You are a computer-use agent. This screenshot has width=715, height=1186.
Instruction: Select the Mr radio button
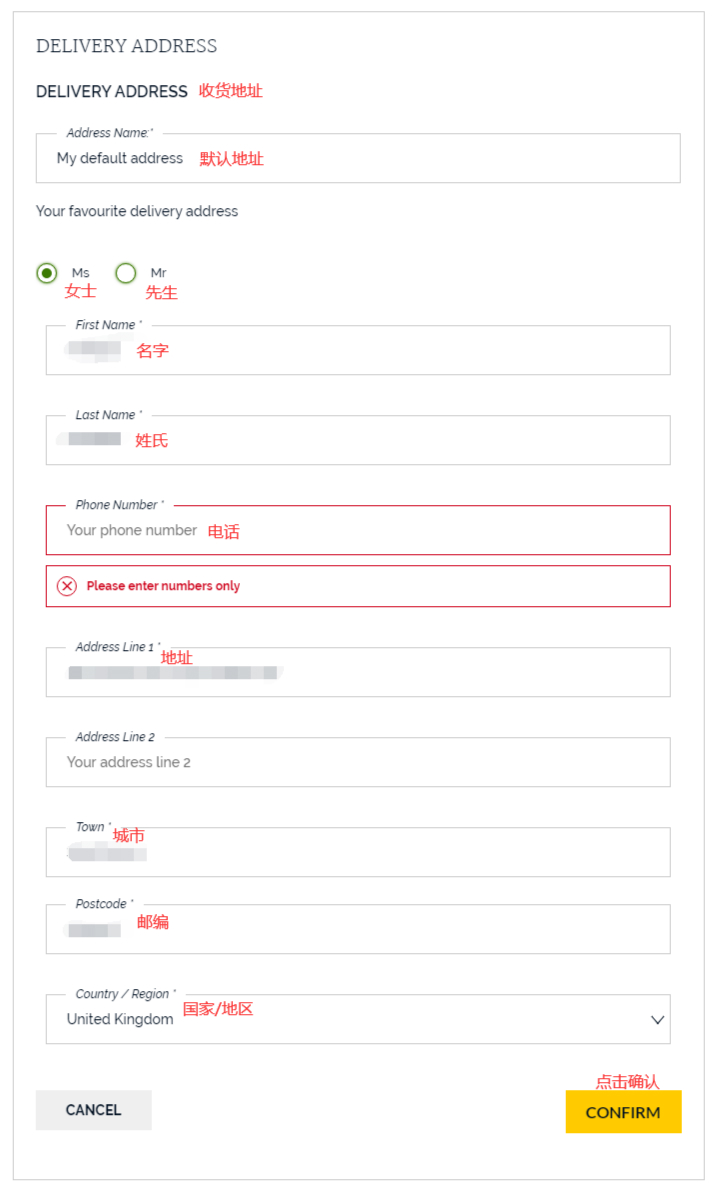point(126,273)
